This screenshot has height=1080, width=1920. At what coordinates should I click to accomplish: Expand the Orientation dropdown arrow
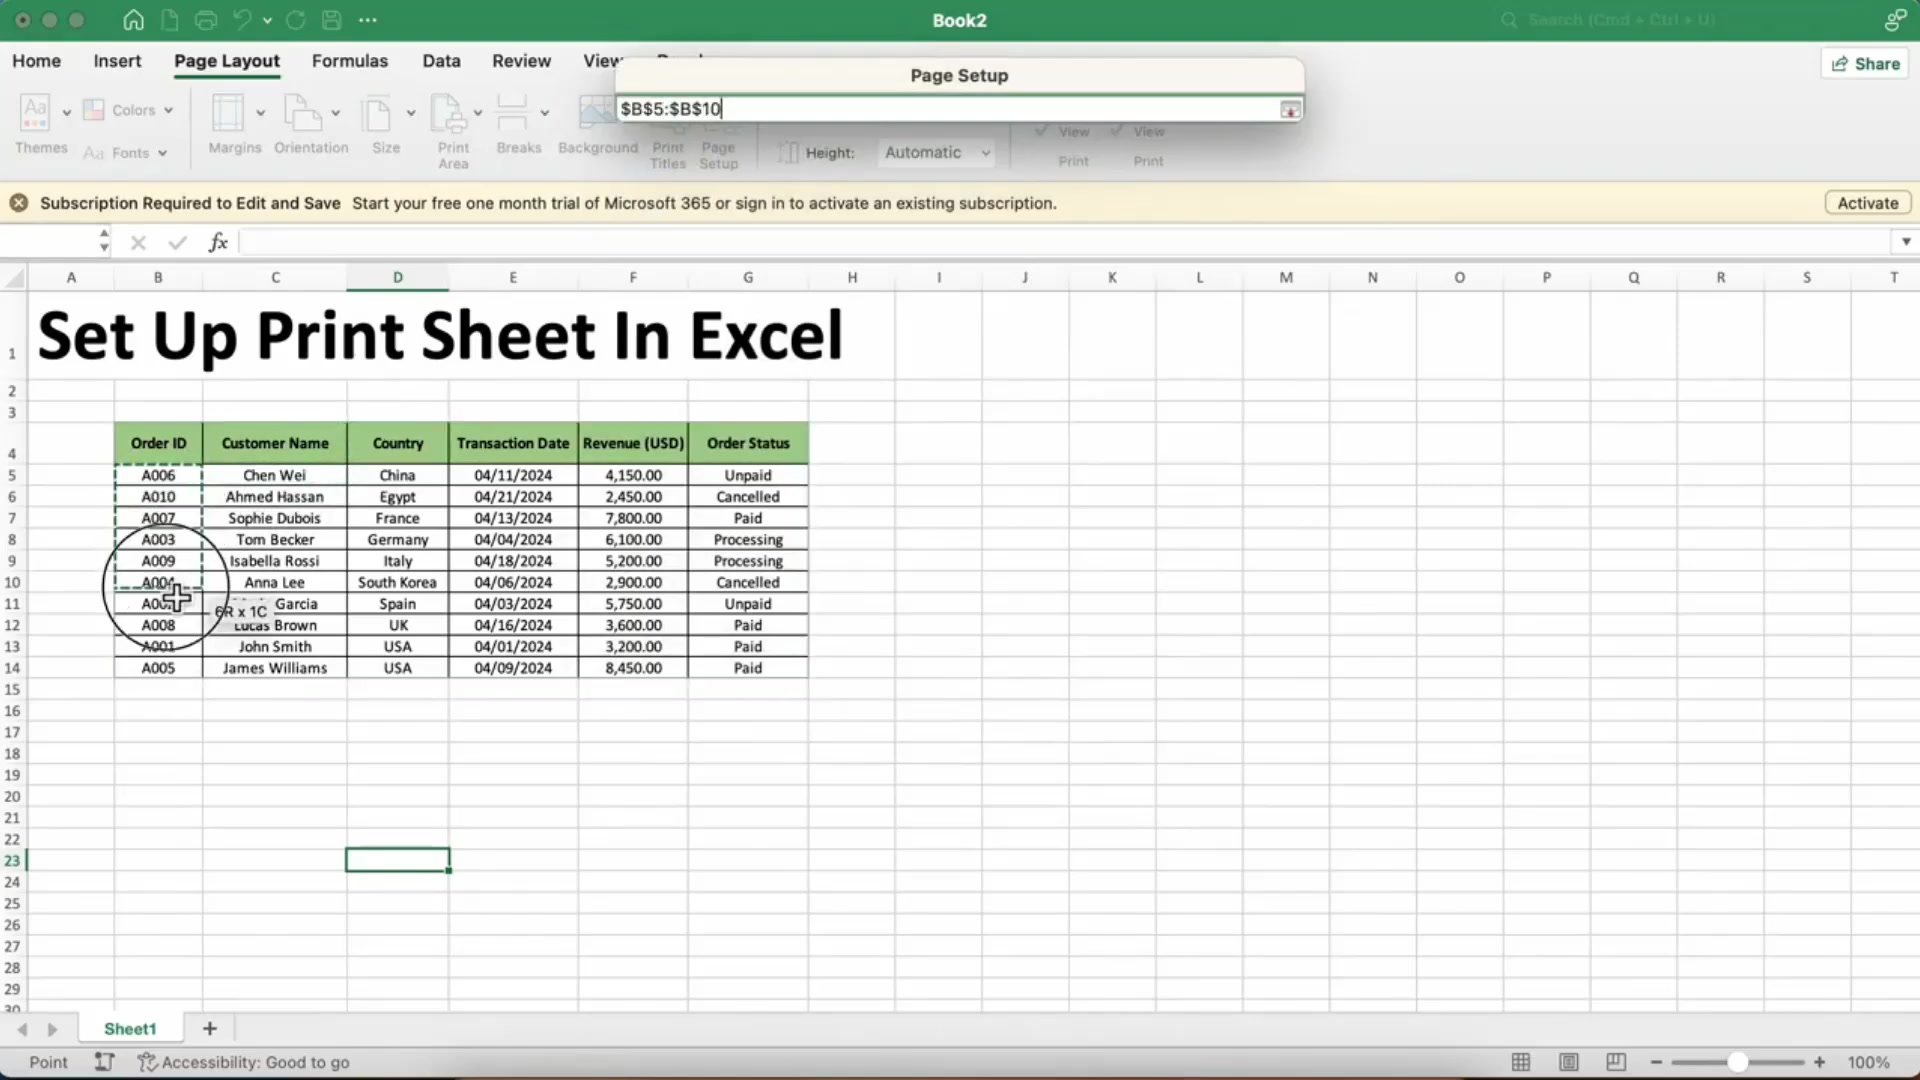click(x=335, y=113)
